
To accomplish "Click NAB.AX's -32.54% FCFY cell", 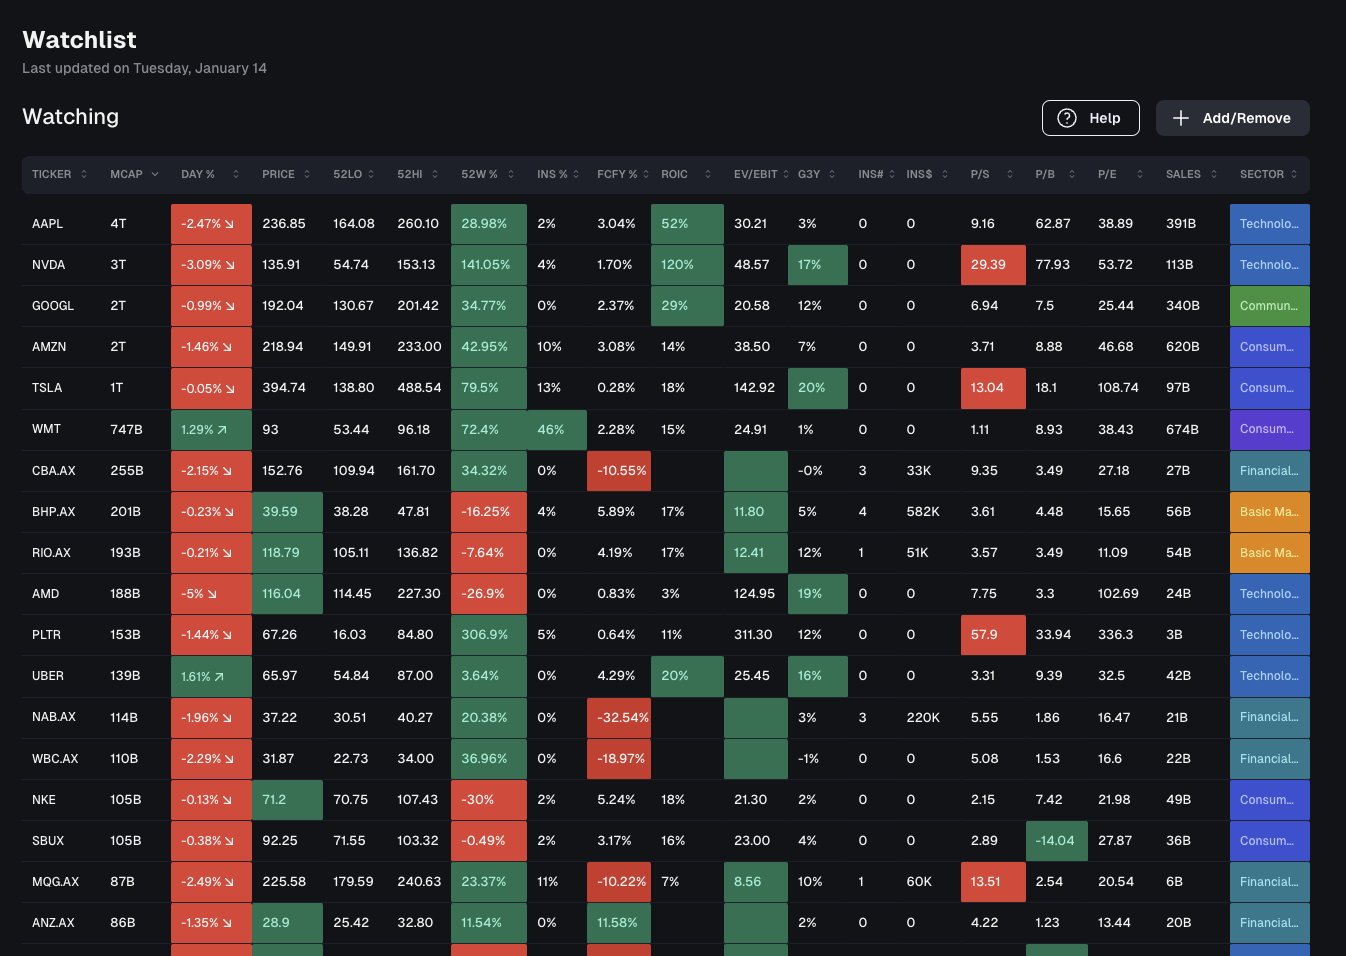I will [619, 717].
